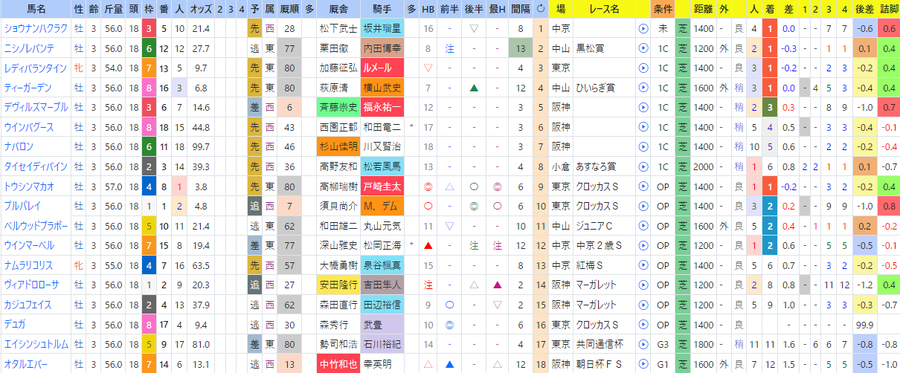Play race video for ショウナンハクラク row
The height and width of the screenshot is (373, 900).
click(643, 28)
